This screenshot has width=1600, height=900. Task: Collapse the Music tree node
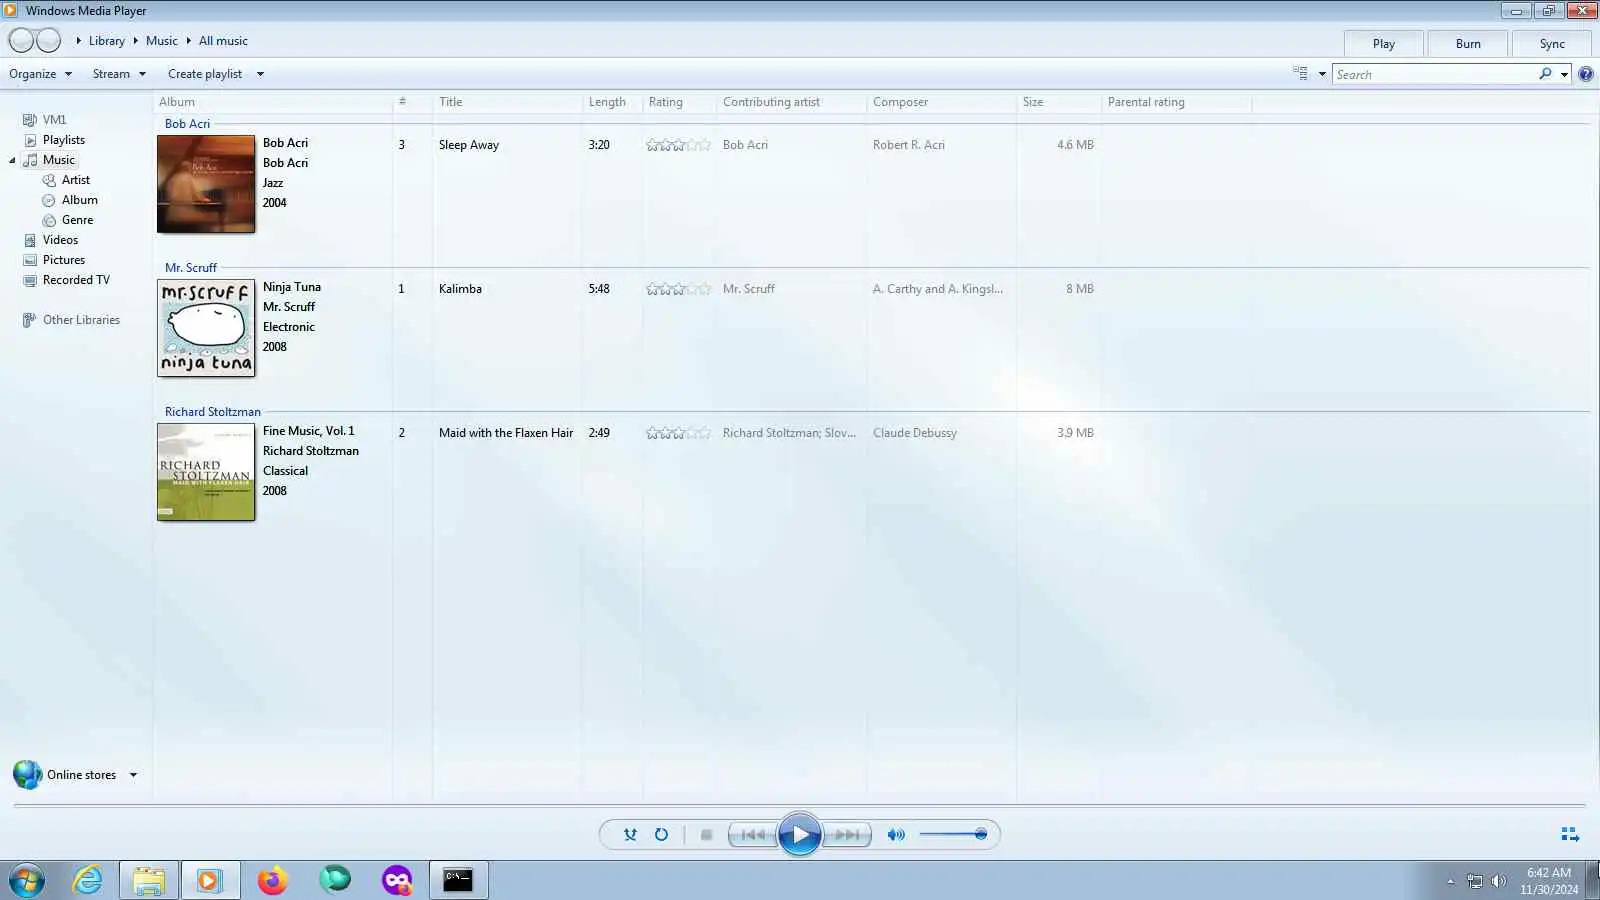12,160
